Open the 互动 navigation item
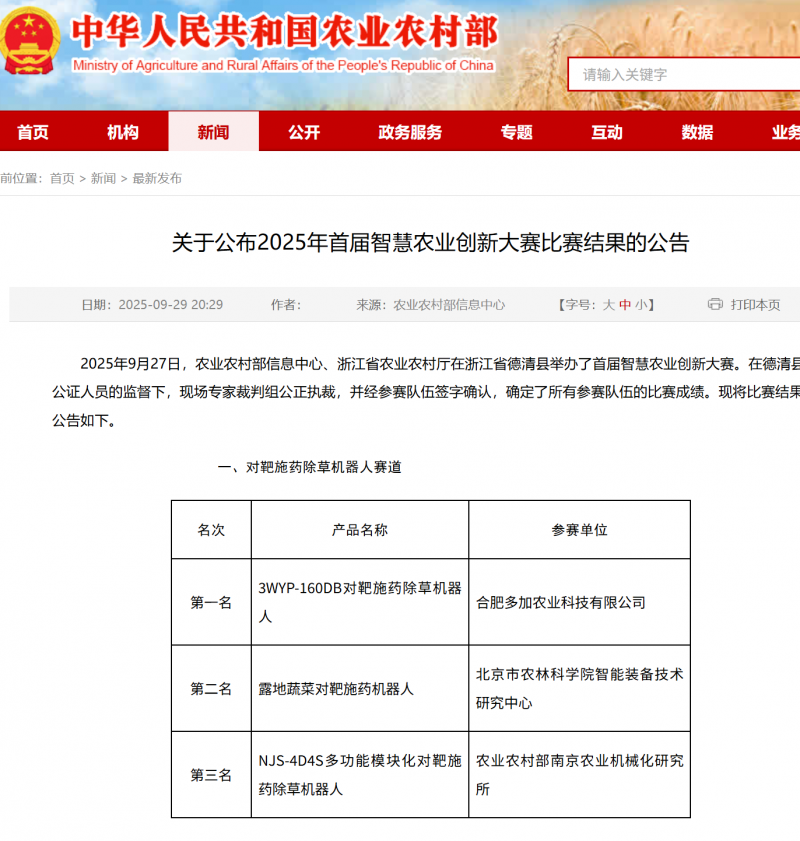 (x=607, y=132)
